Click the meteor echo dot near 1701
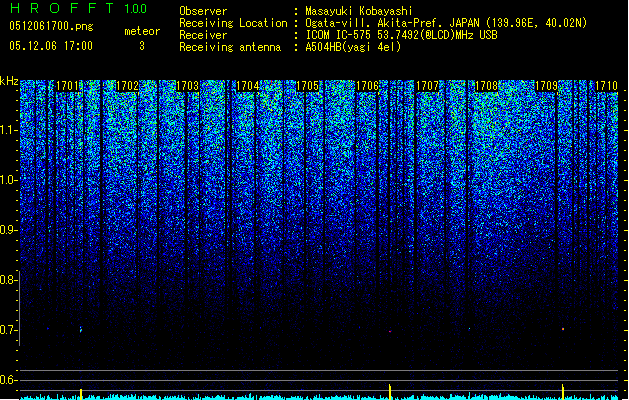The width and height of the screenshot is (629, 400). tap(81, 329)
